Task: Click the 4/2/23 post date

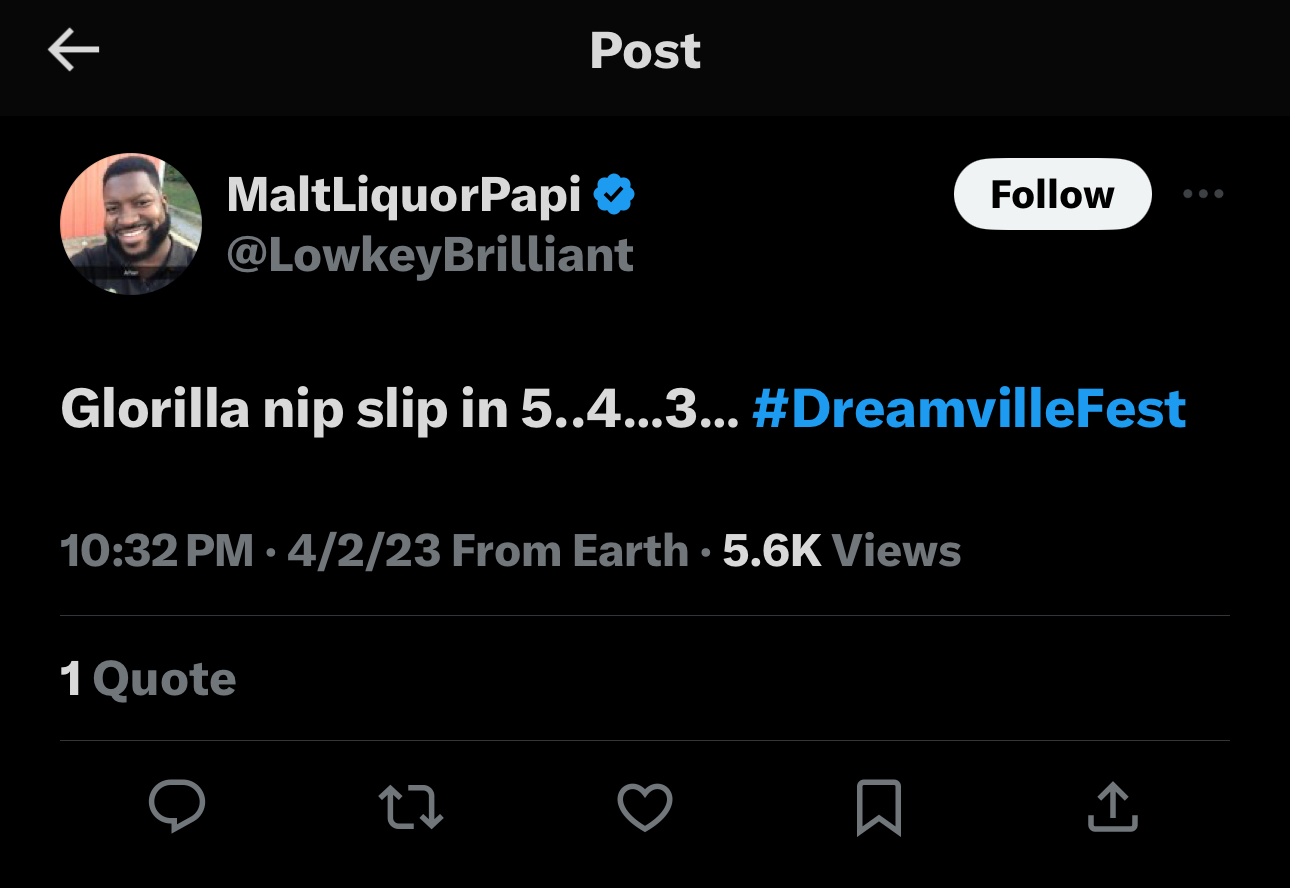Action: pyautogui.click(x=363, y=551)
